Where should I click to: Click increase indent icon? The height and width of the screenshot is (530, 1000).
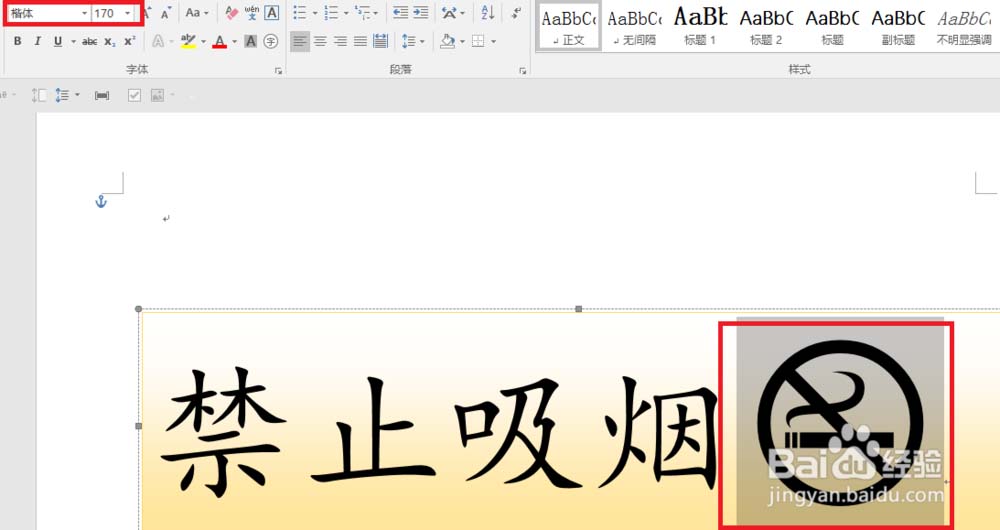[420, 13]
